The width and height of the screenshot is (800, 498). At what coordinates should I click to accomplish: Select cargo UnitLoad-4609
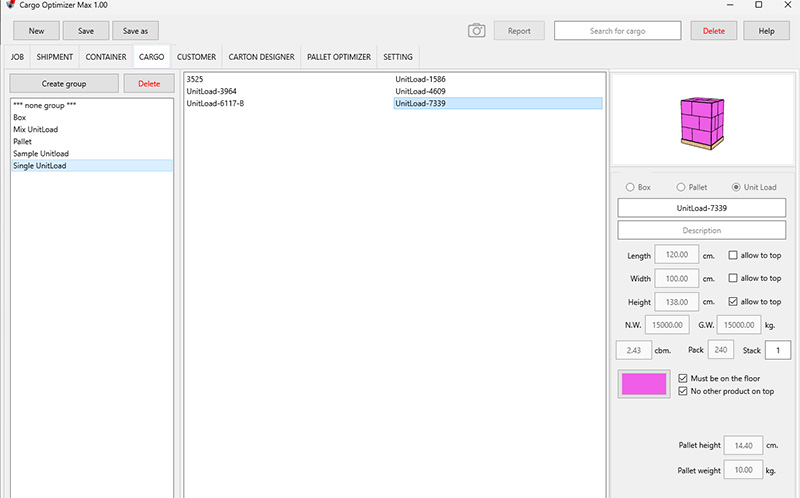498,91
